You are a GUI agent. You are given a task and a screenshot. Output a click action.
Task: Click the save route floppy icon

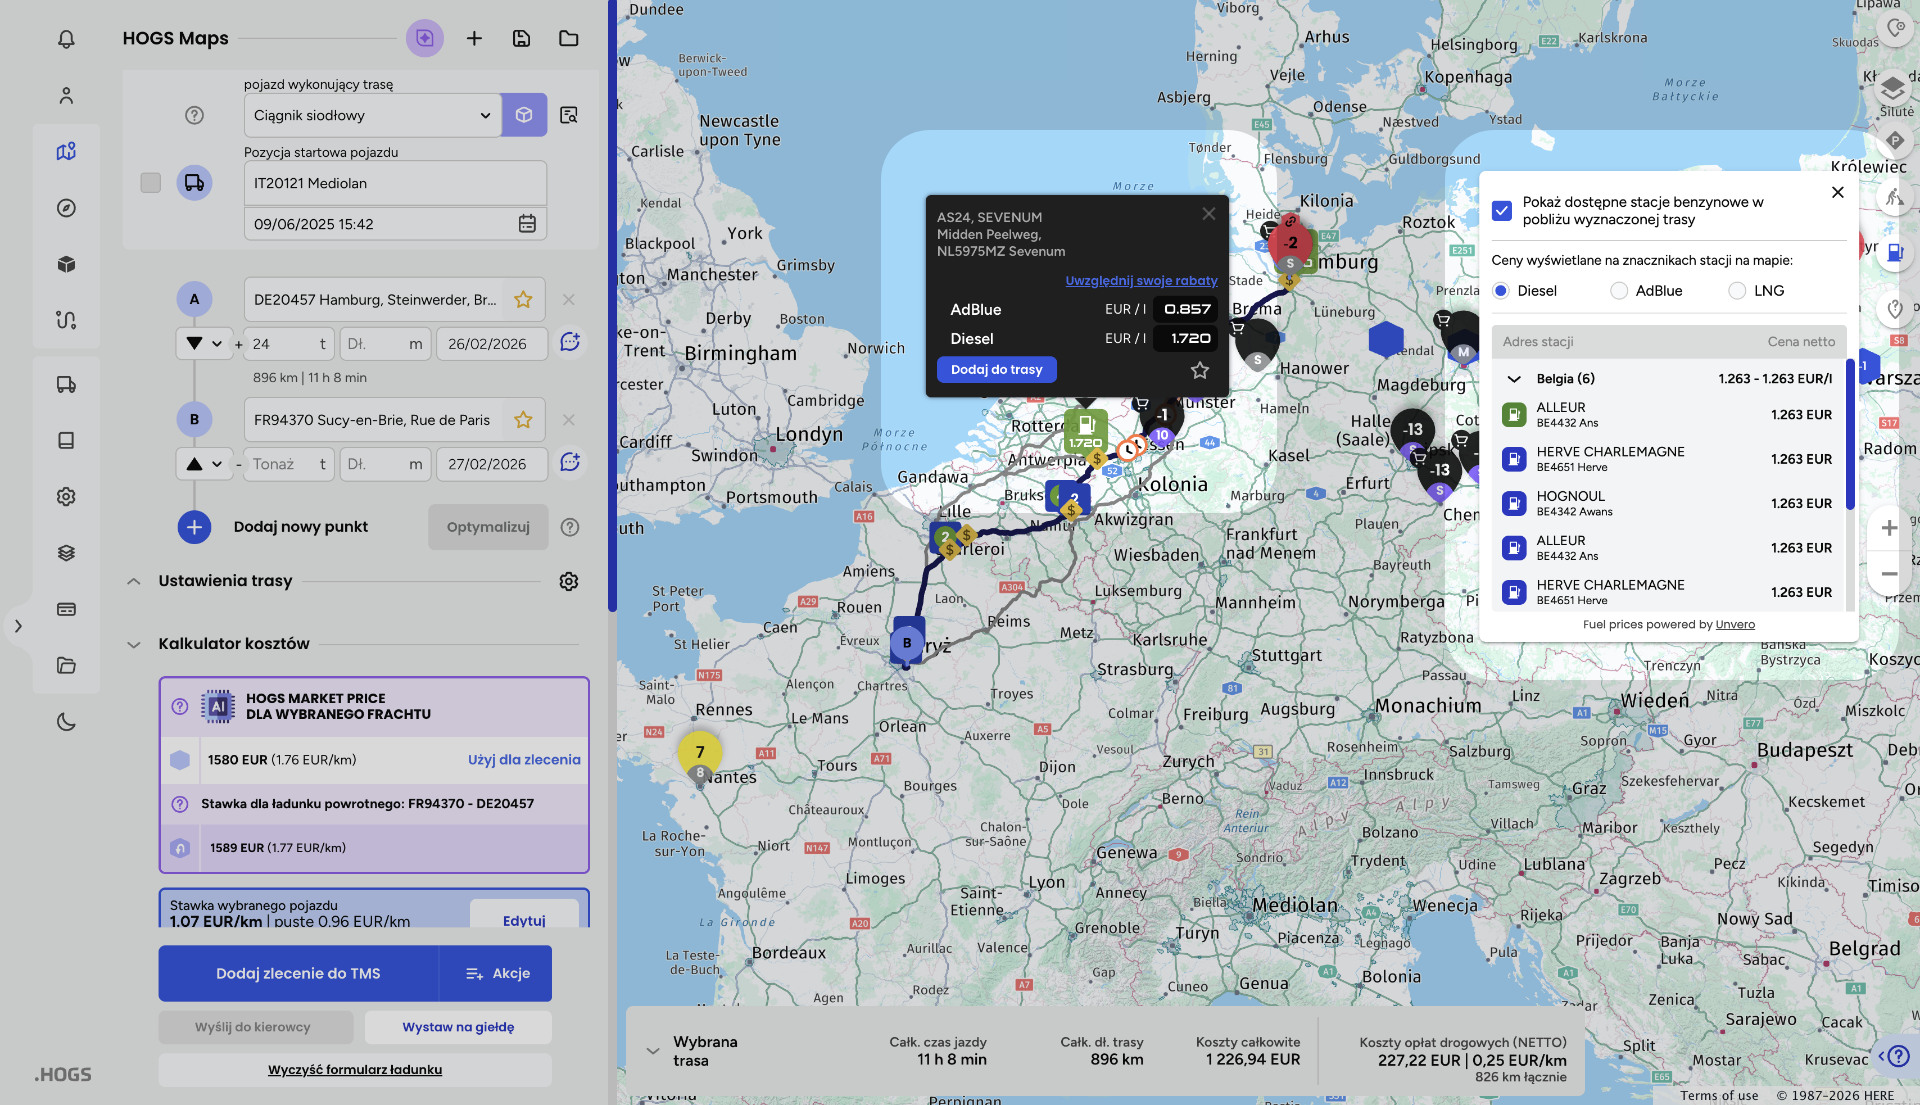(x=521, y=38)
